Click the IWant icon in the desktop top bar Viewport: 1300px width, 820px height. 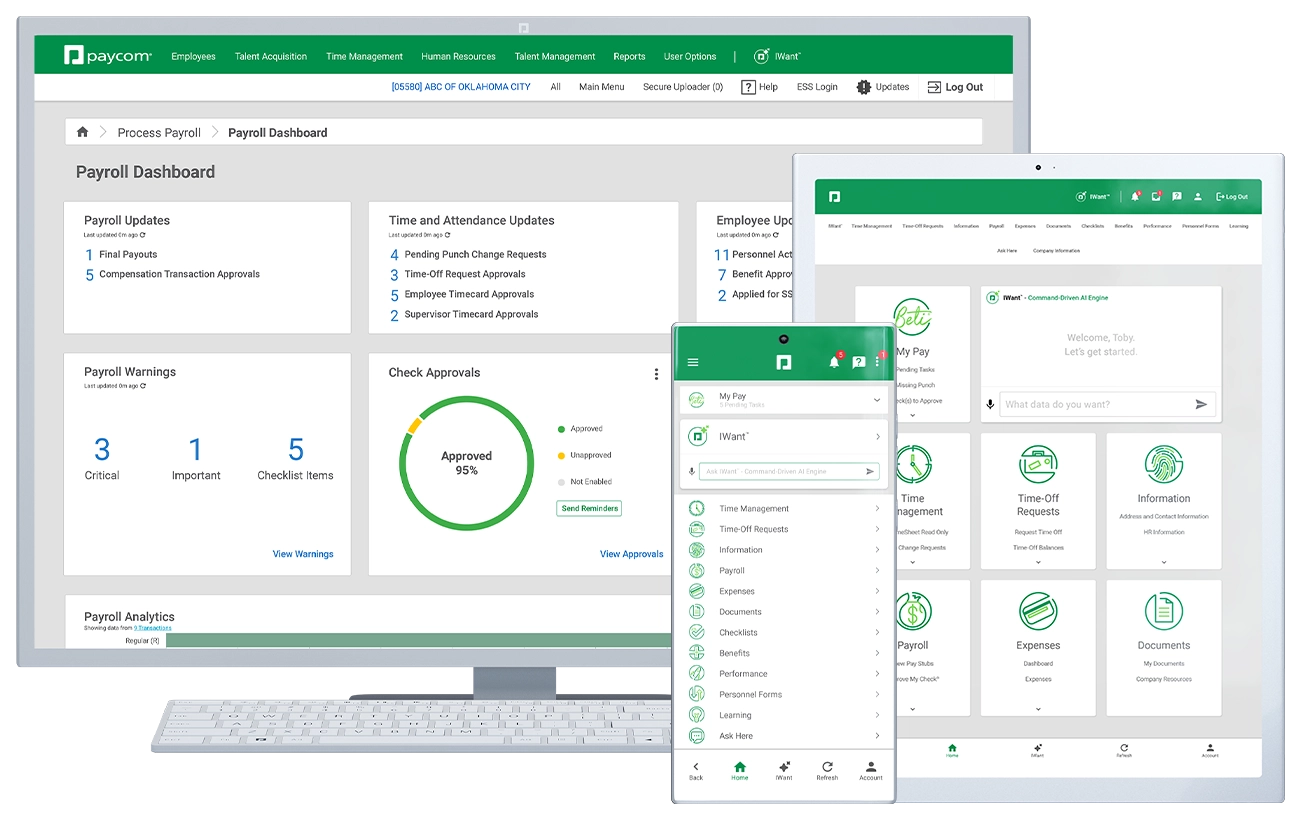pyautogui.click(x=762, y=56)
